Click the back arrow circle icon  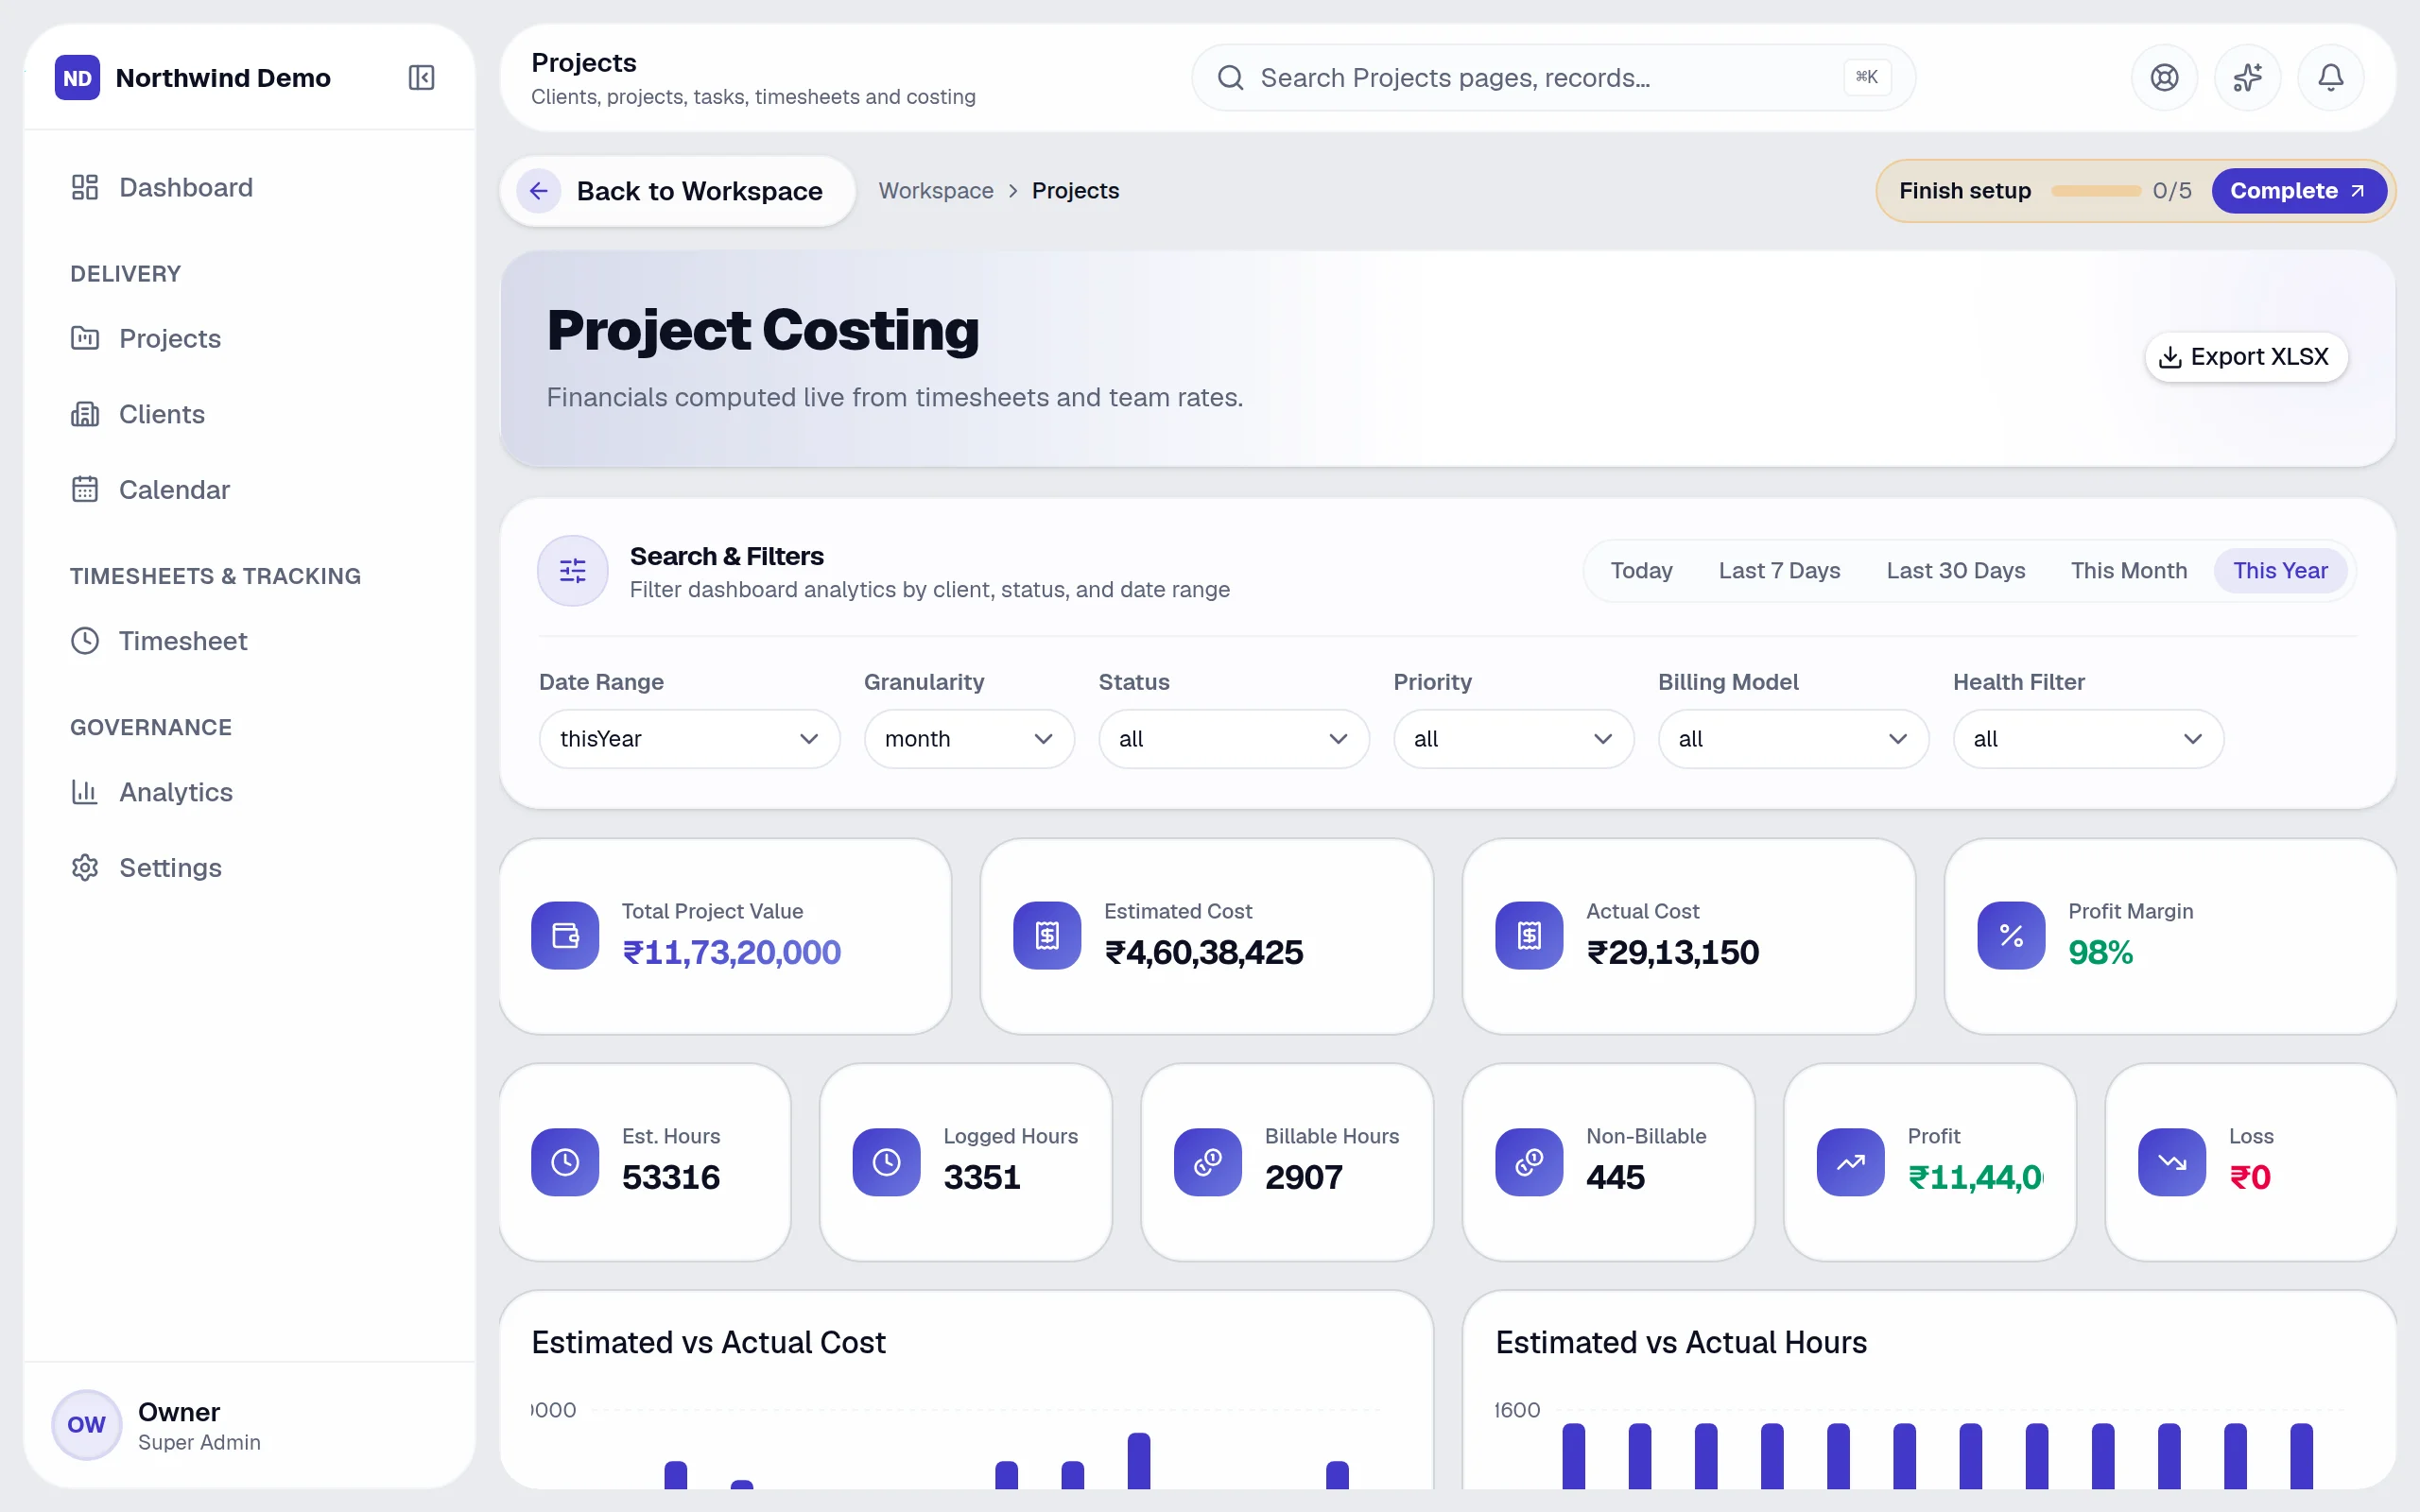pos(539,190)
